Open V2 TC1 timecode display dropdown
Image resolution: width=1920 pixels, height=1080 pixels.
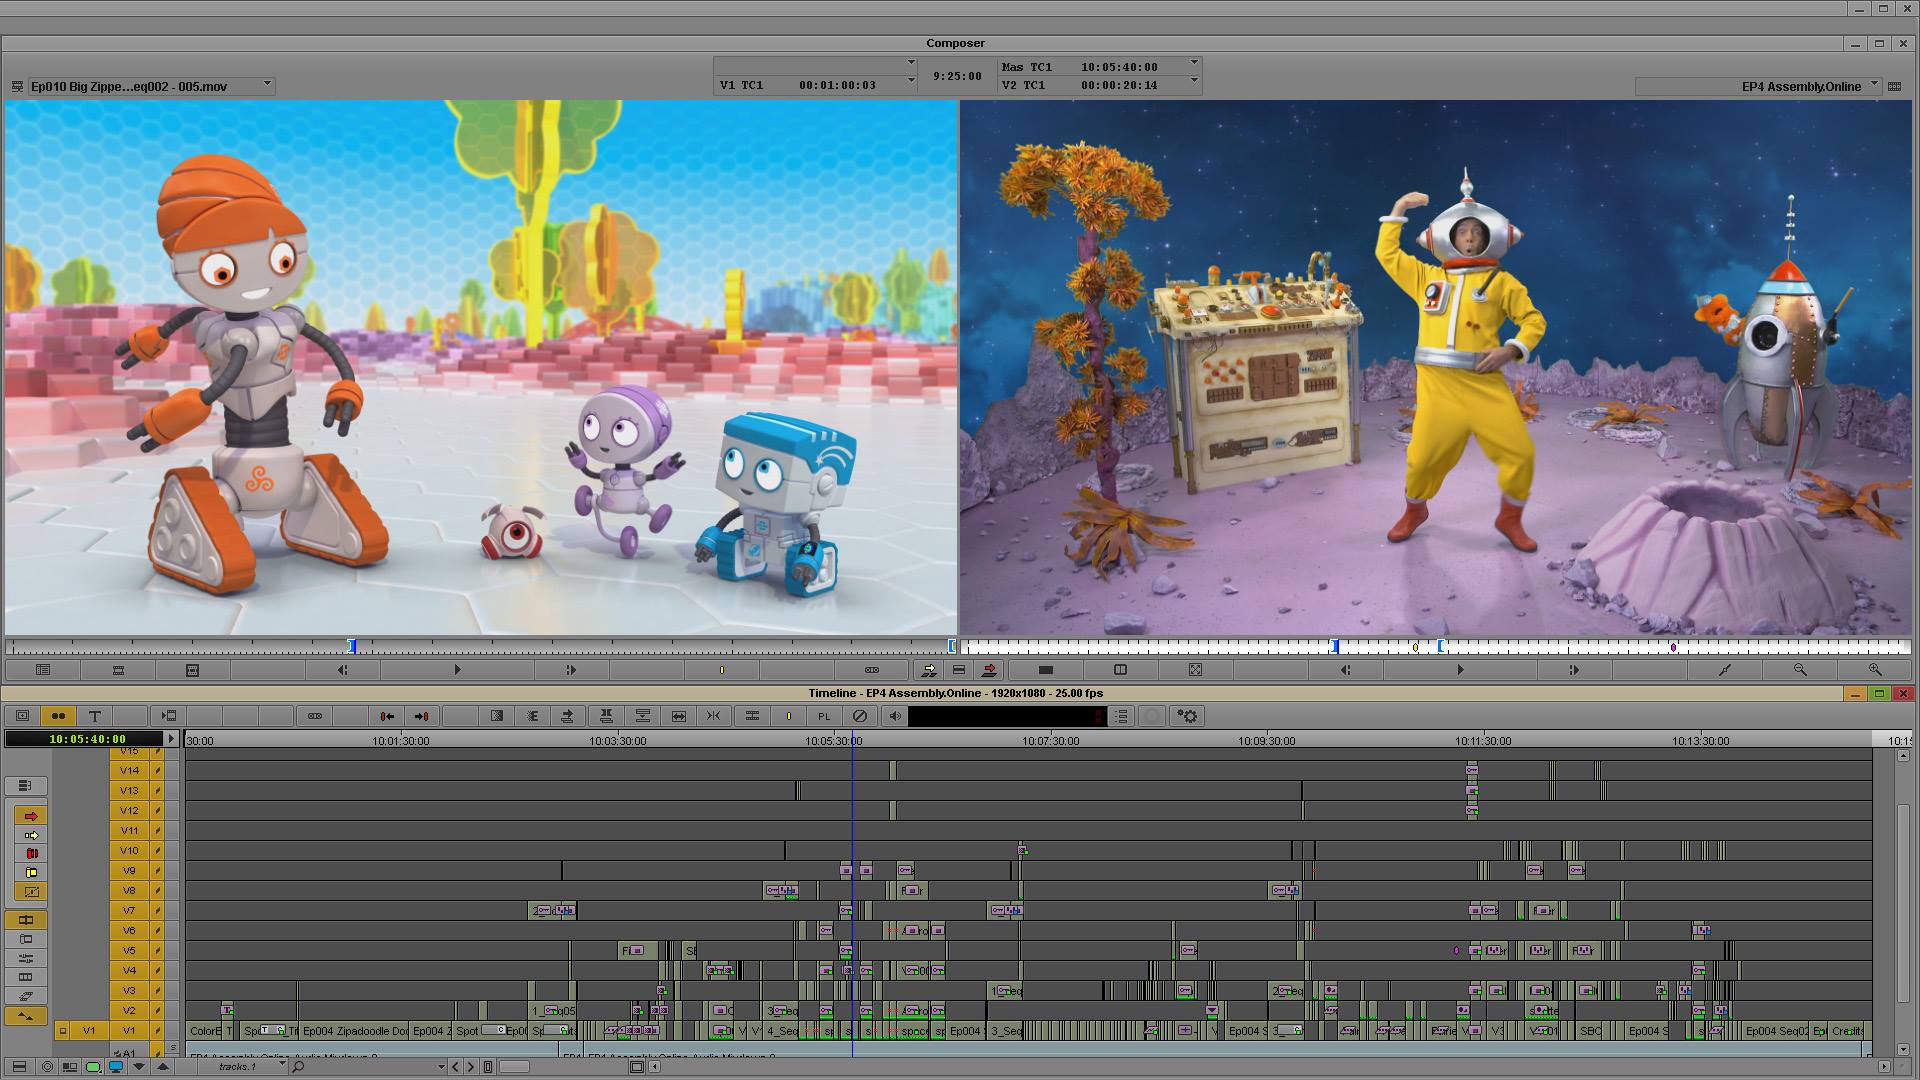click(1194, 82)
